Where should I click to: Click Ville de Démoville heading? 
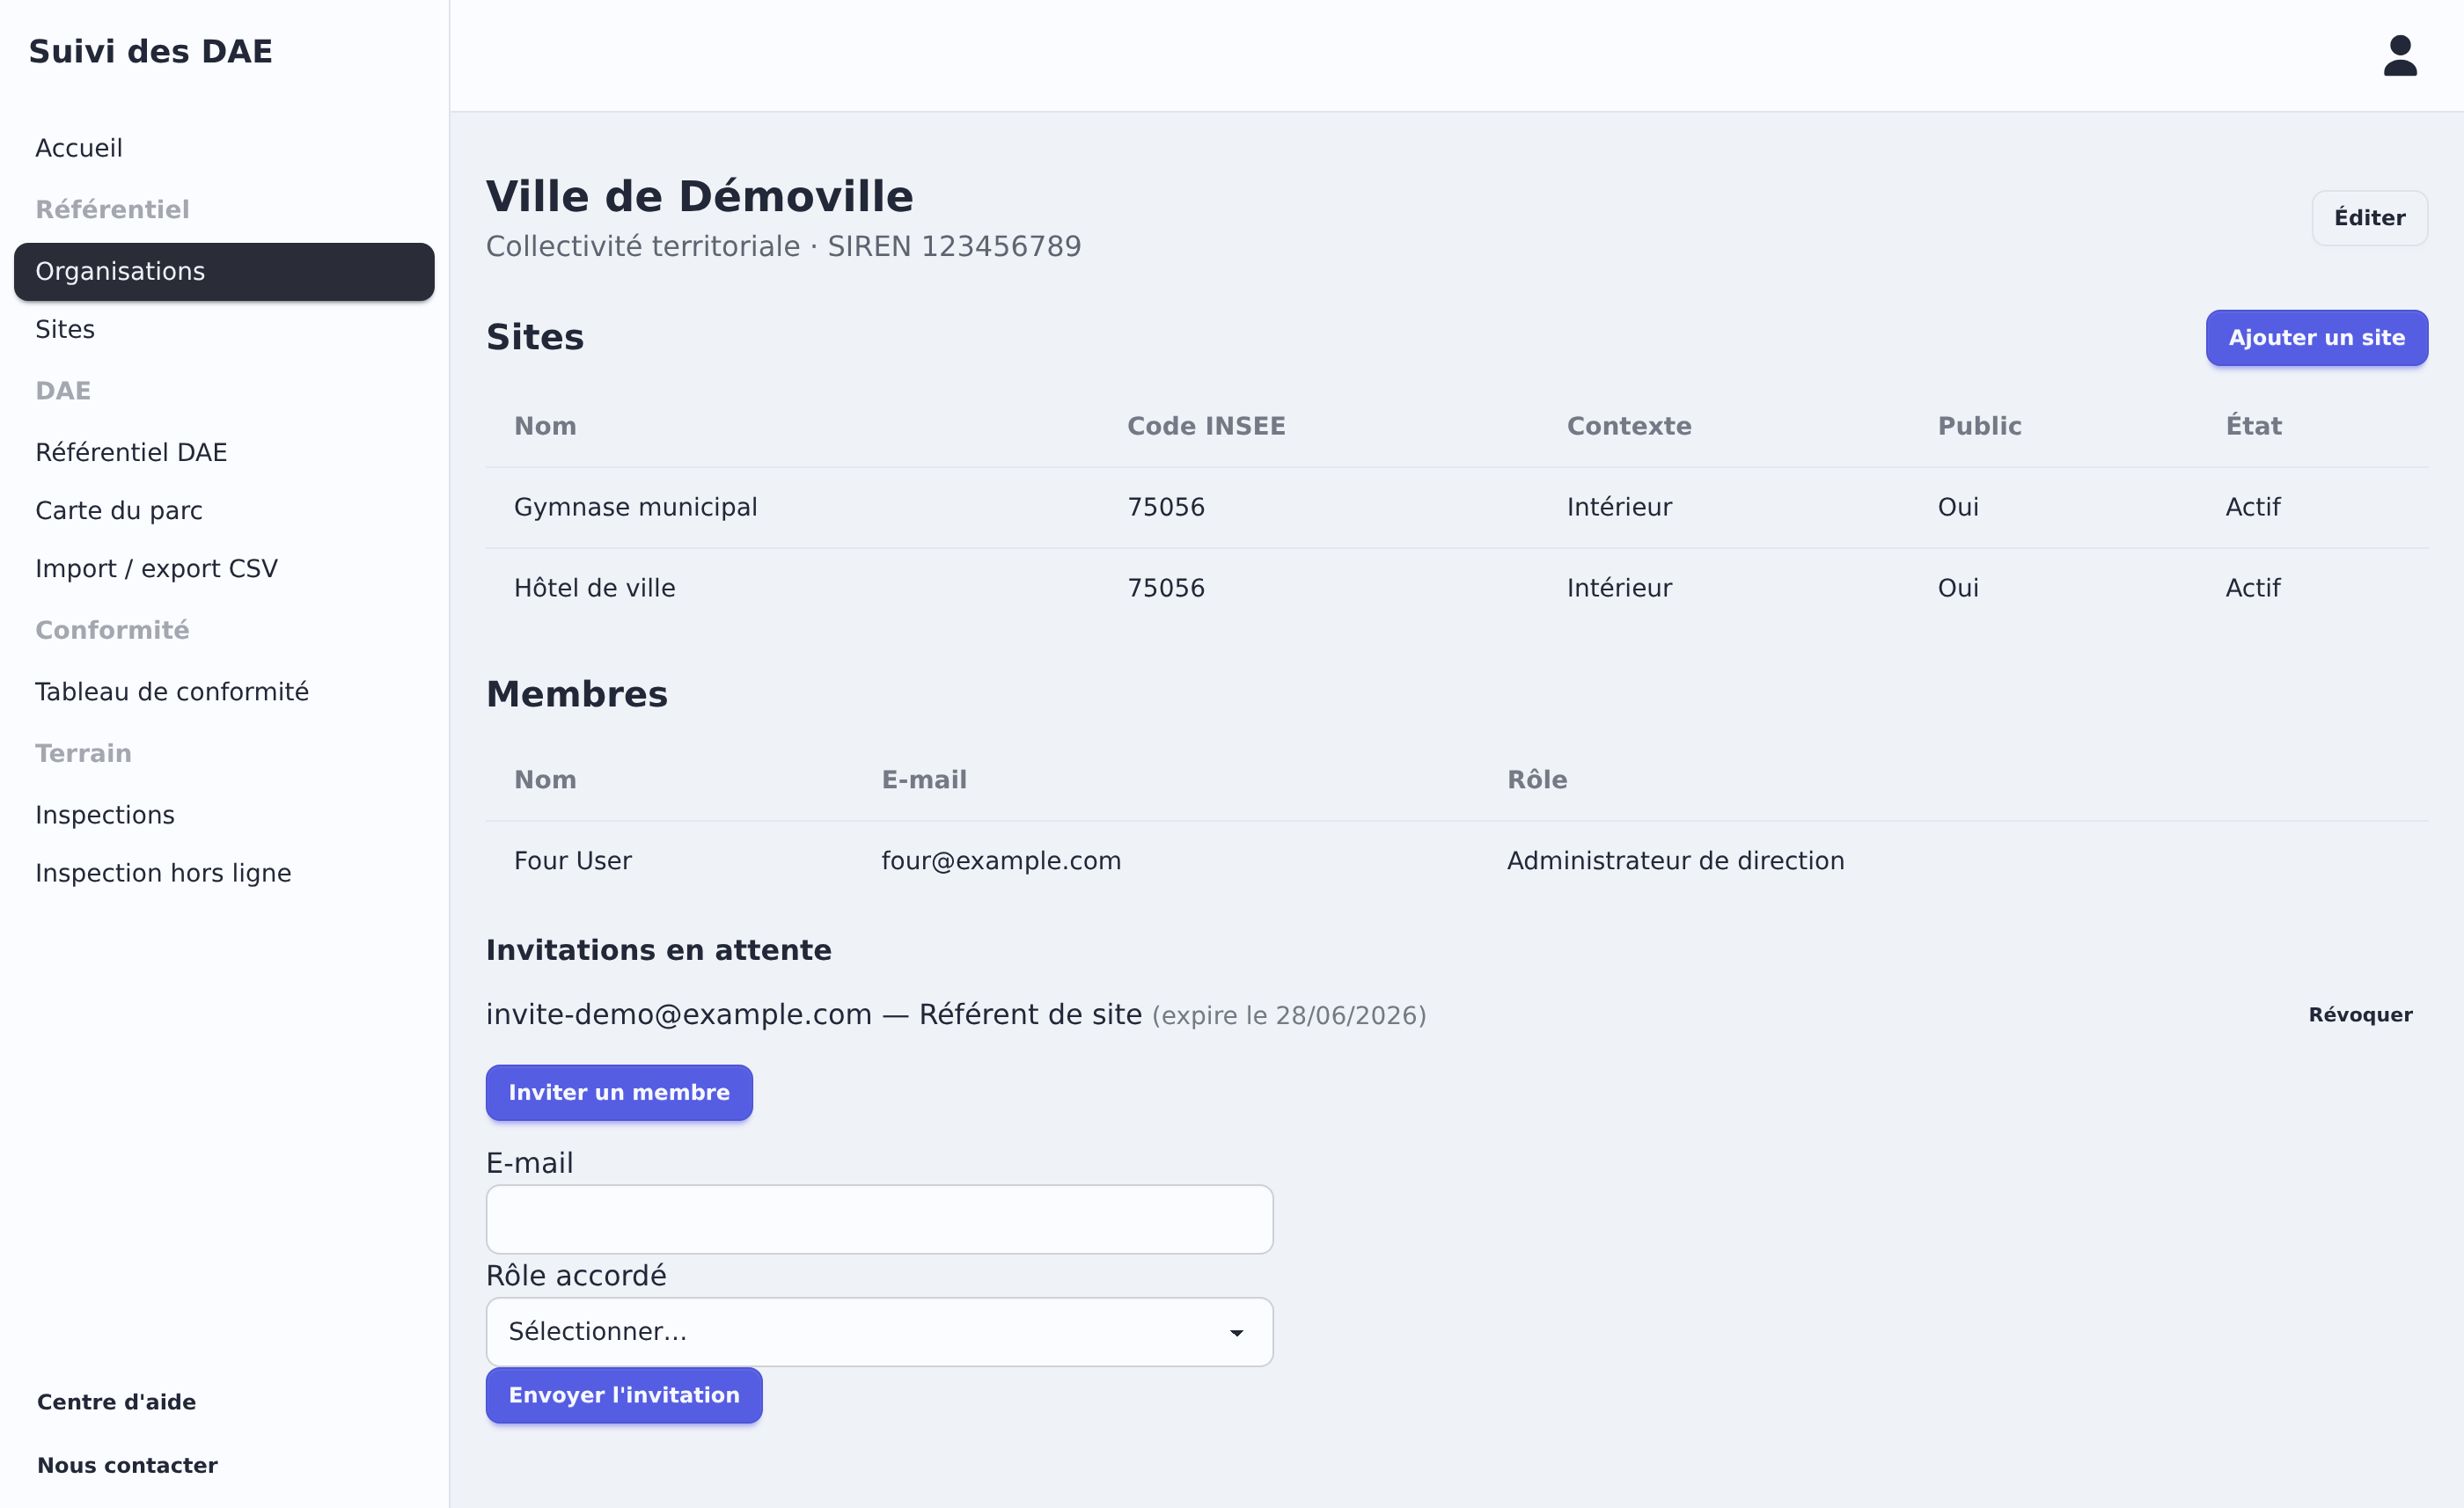[699, 196]
